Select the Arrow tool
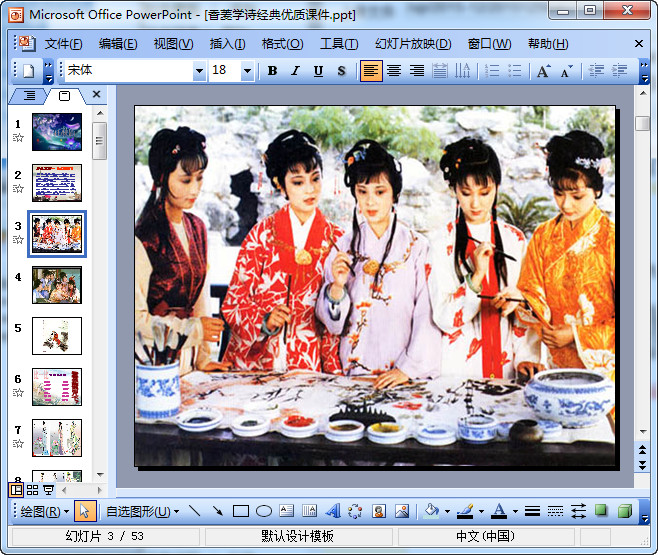 click(217, 511)
